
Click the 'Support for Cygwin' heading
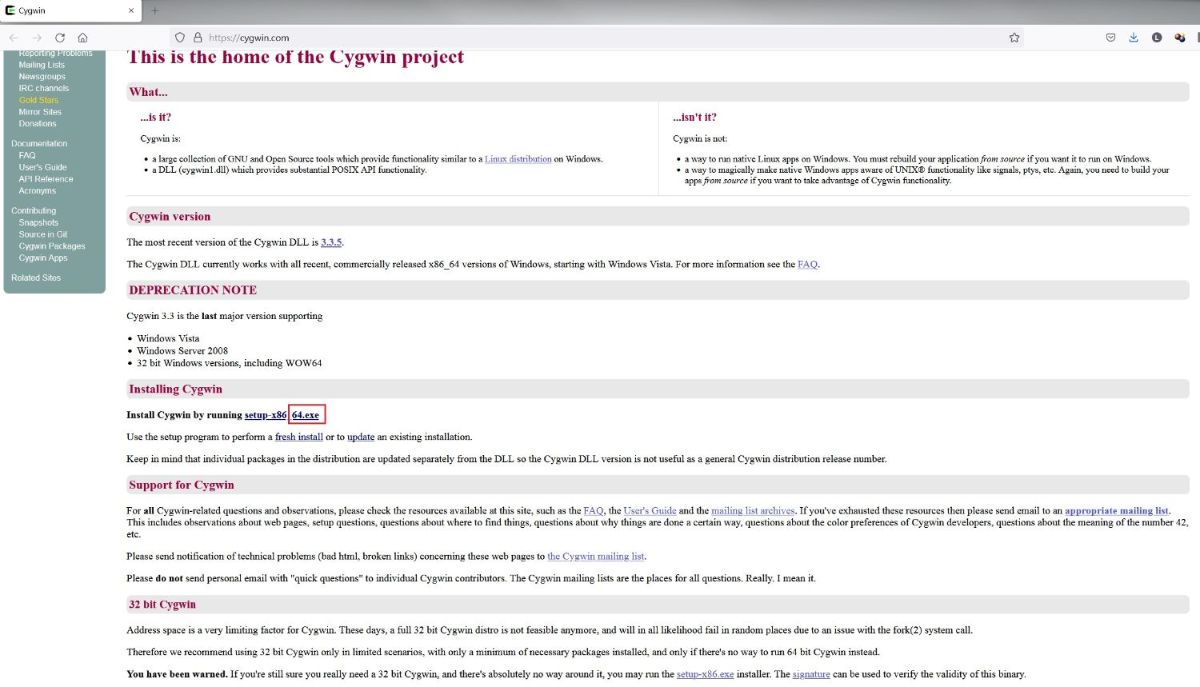pos(181,485)
